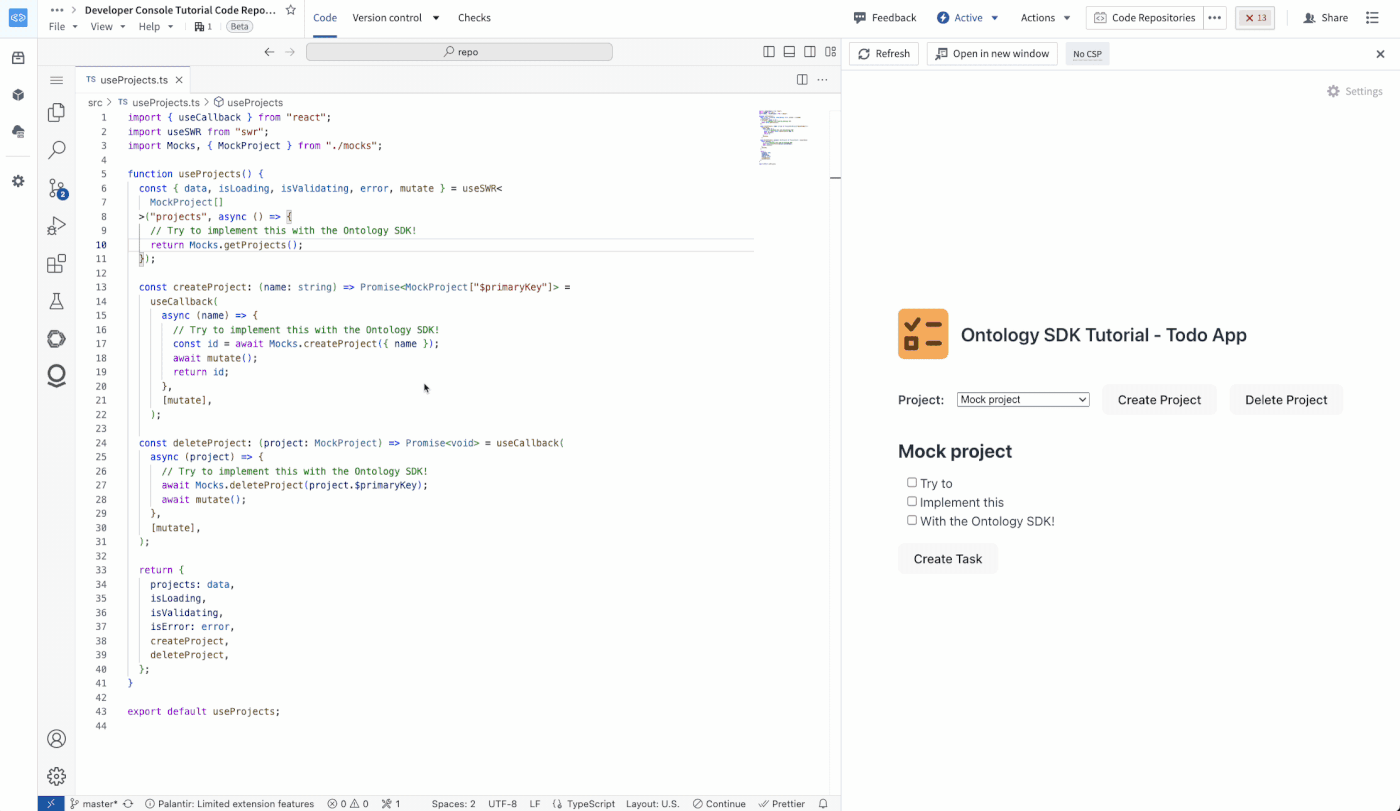Open editor More Actions ellipsis

pyautogui.click(x=823, y=80)
